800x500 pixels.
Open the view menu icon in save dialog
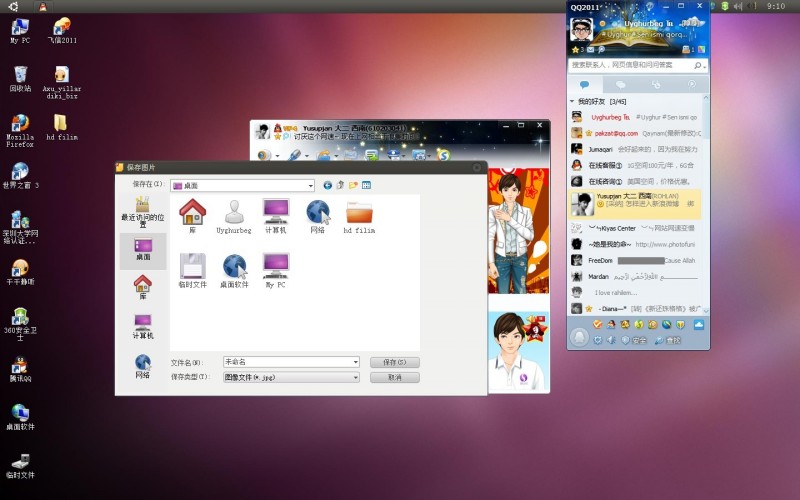coord(366,185)
